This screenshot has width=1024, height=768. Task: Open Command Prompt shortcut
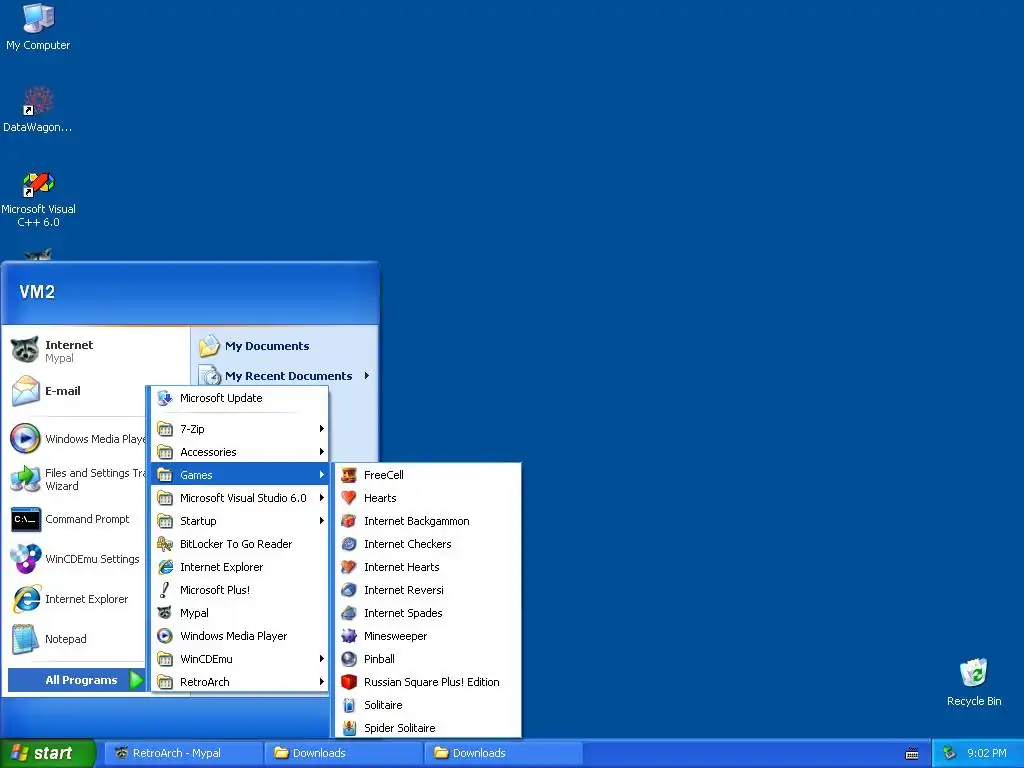77,519
